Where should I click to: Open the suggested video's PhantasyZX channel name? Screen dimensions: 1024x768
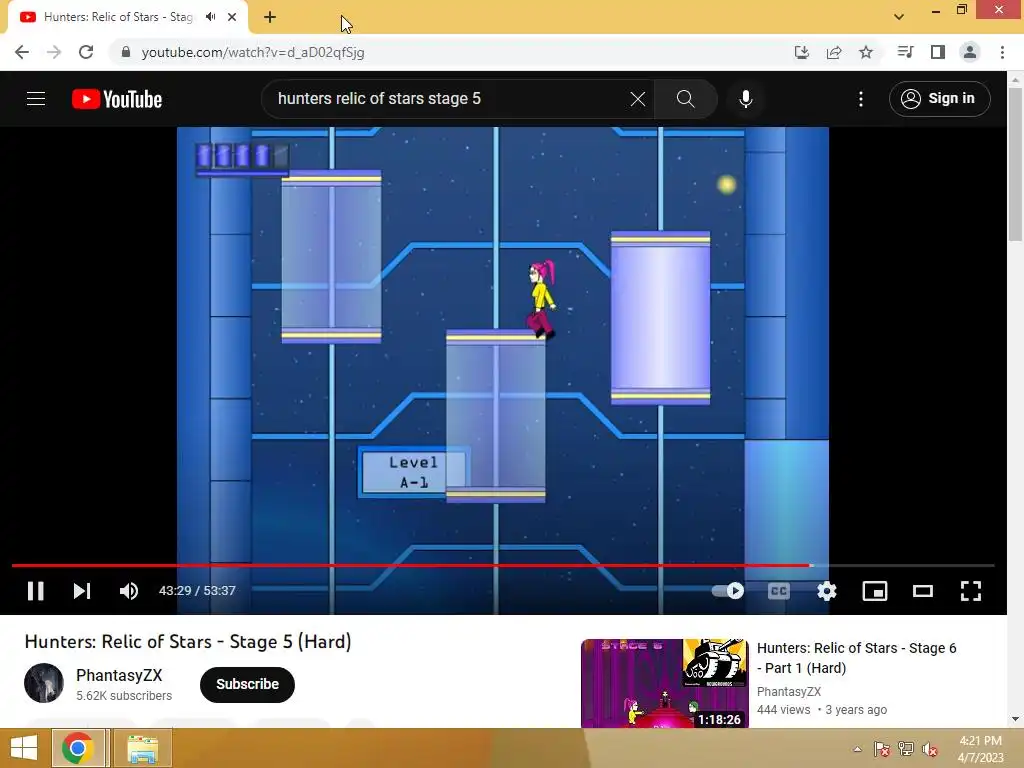(789, 692)
